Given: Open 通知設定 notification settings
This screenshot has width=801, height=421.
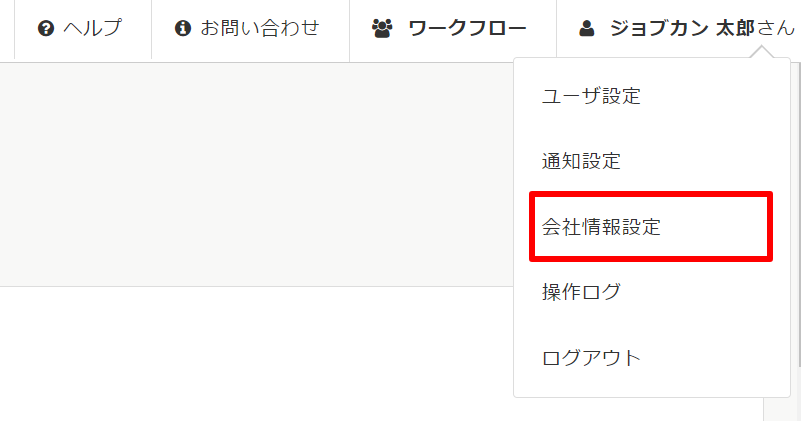Looking at the screenshot, I should tap(582, 161).
